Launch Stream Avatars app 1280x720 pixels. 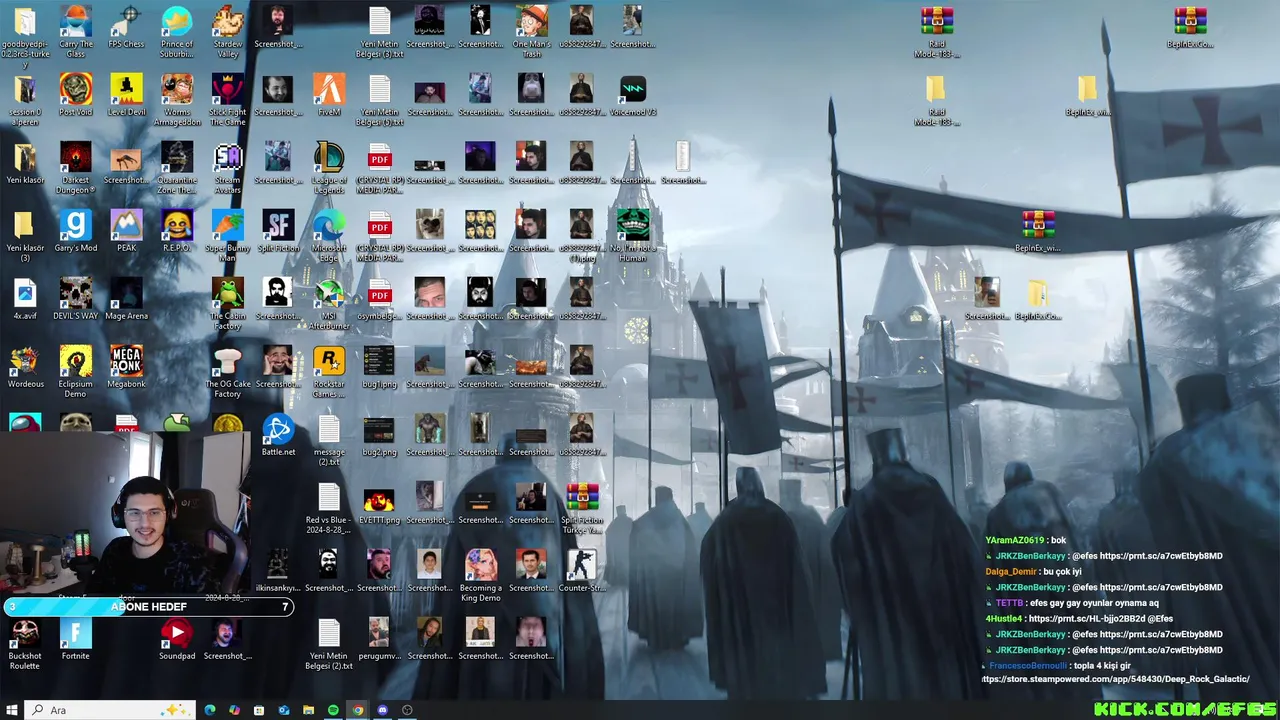click(228, 167)
